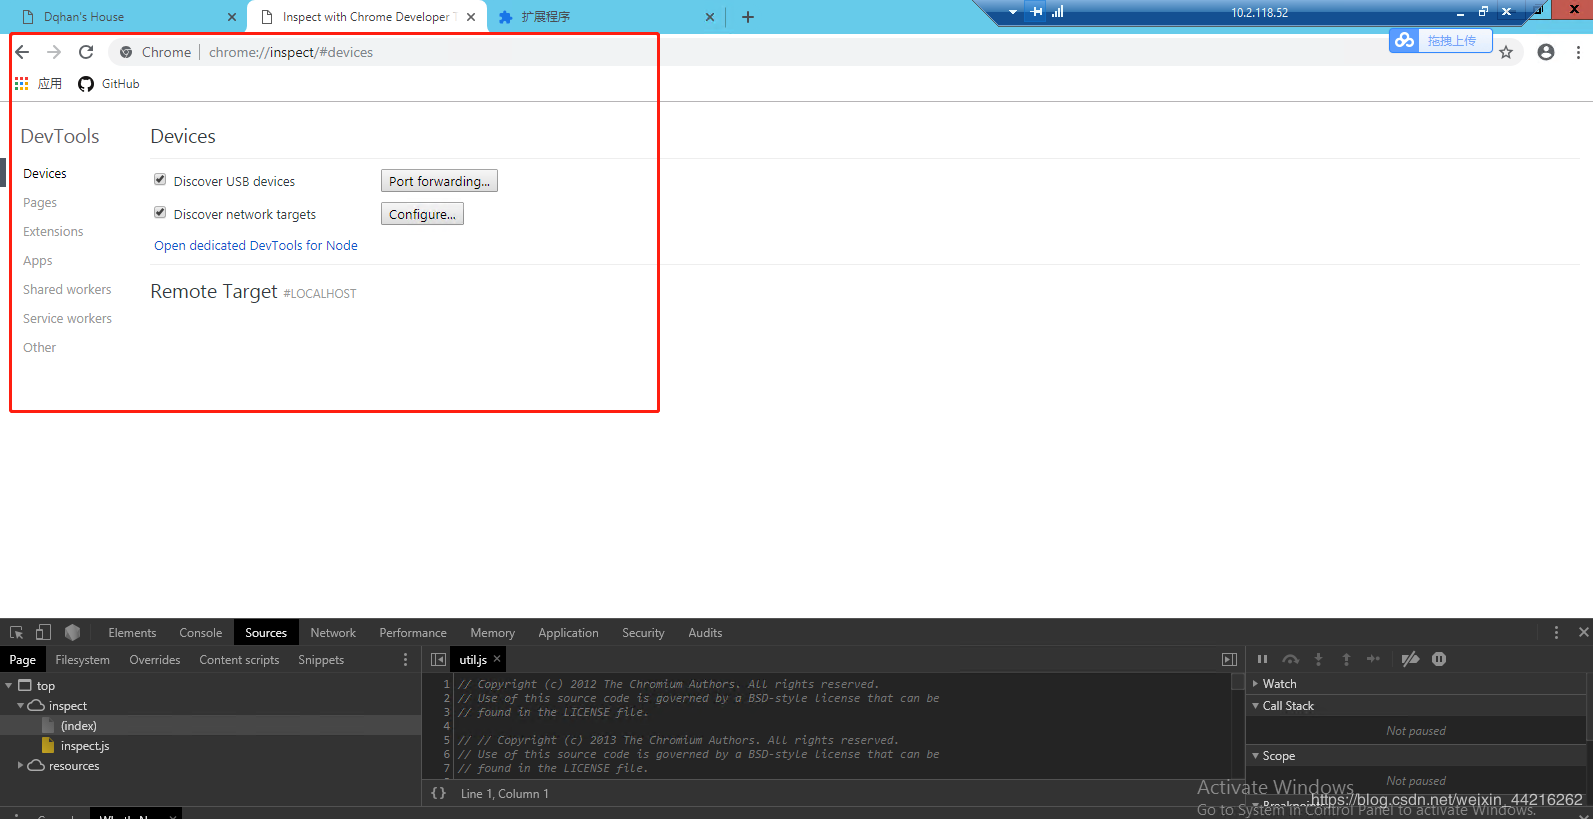
Task: Close the util.js file tab
Action: [x=497, y=658]
